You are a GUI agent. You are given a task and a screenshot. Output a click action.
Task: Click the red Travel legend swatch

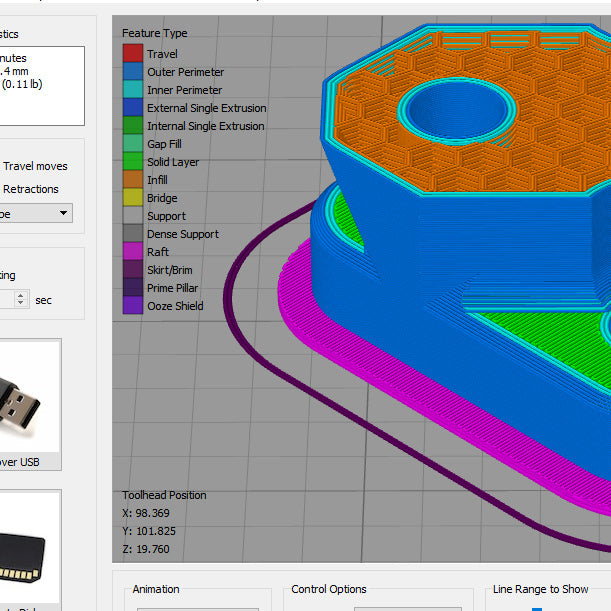click(132, 54)
